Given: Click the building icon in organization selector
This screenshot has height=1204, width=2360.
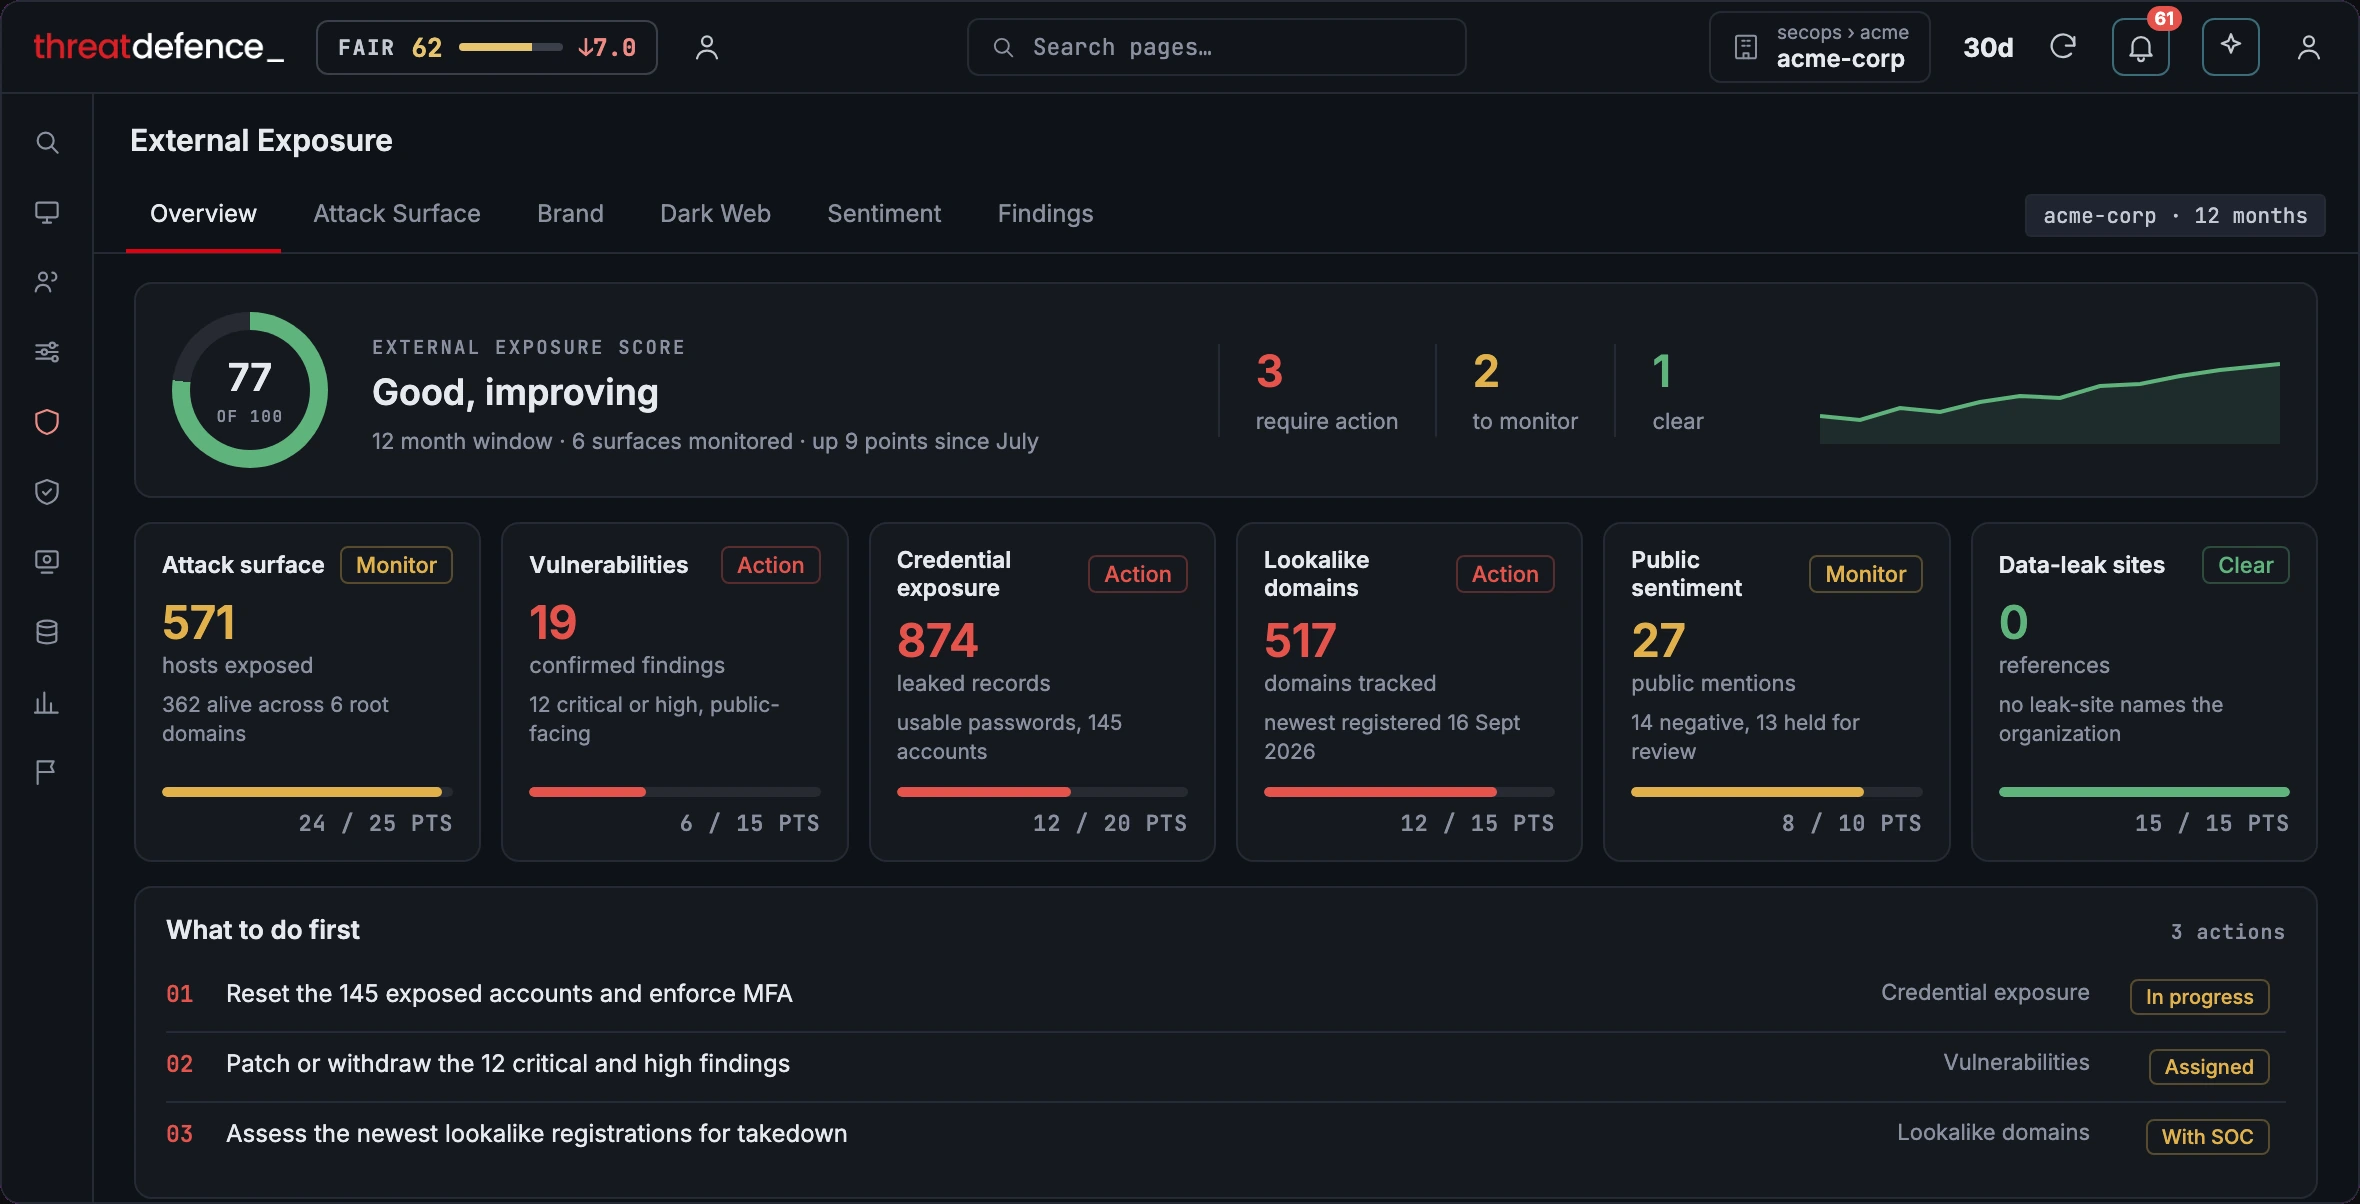Looking at the screenshot, I should coord(1745,47).
